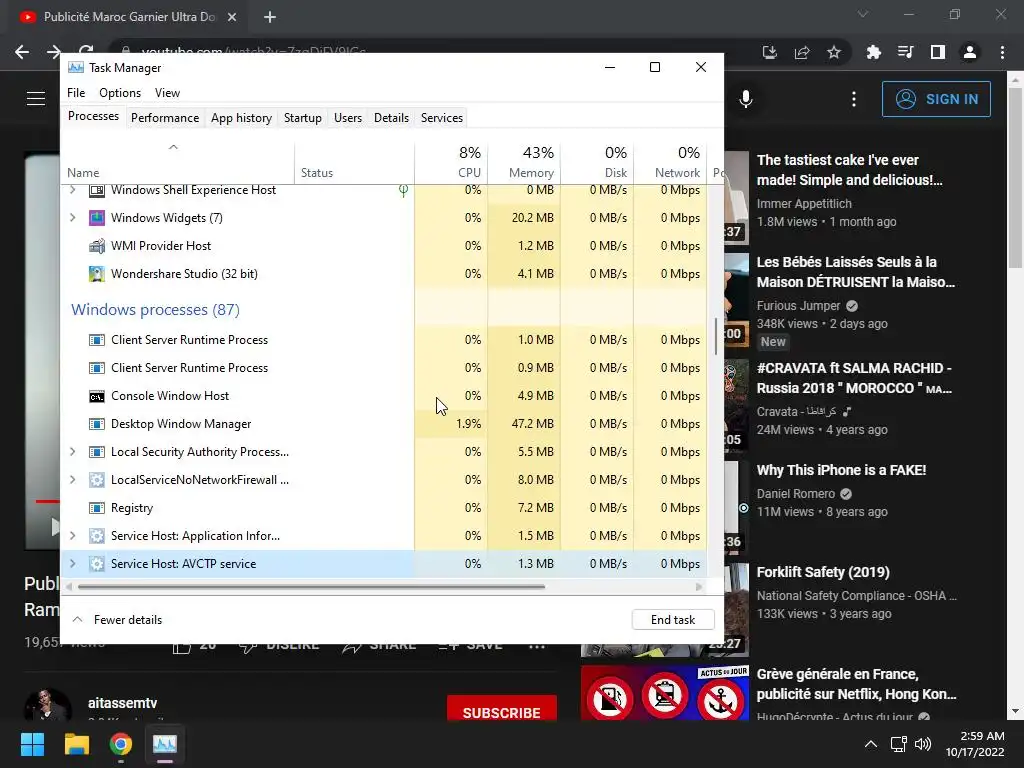The image size is (1024, 768).
Task: Select the WMI Provider Host icon
Action: pyautogui.click(x=97, y=246)
